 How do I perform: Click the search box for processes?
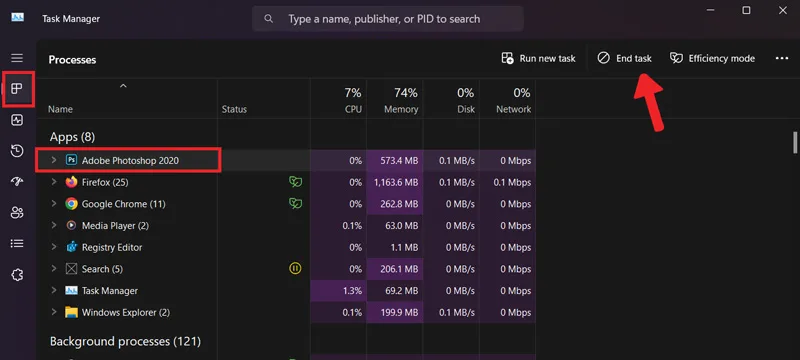tap(388, 19)
